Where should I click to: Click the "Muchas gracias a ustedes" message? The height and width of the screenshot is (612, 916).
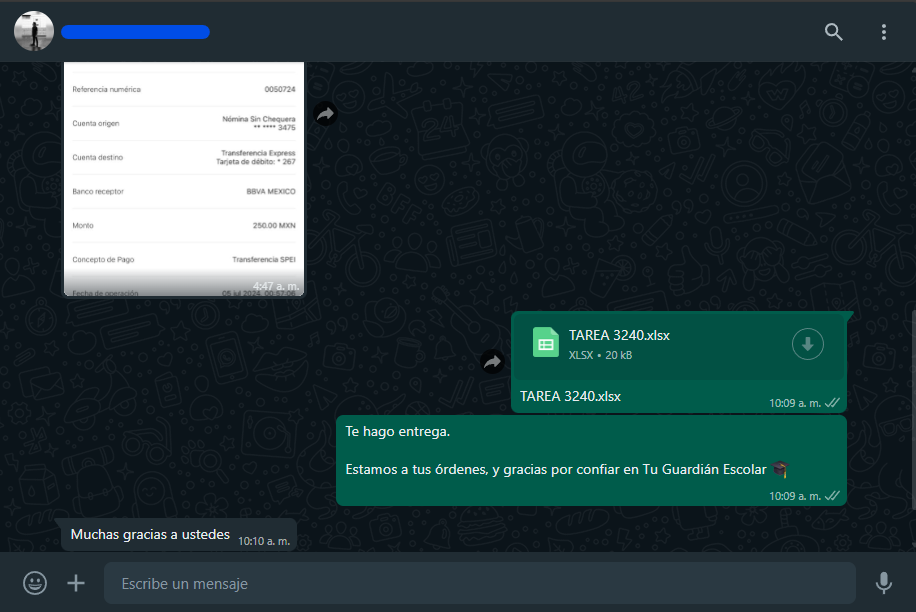pyautogui.click(x=150, y=535)
